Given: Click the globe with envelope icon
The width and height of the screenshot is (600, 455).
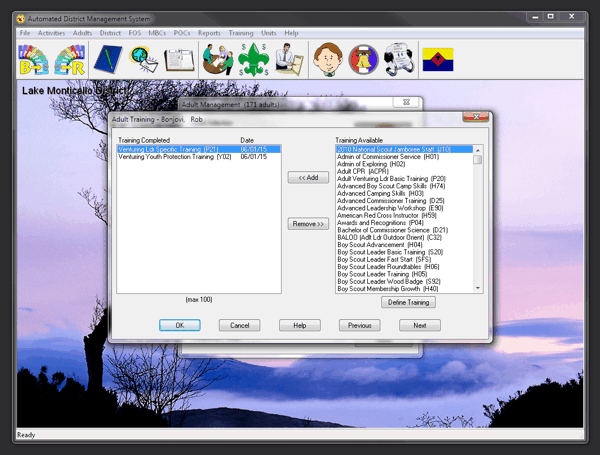Looking at the screenshot, I should tap(143, 59).
